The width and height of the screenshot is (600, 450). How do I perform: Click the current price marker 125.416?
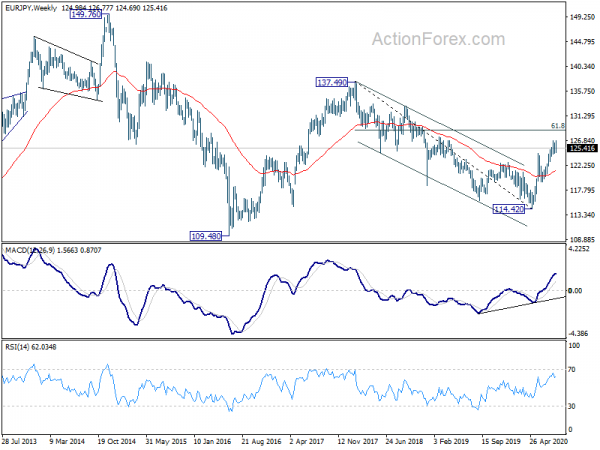pyautogui.click(x=582, y=148)
